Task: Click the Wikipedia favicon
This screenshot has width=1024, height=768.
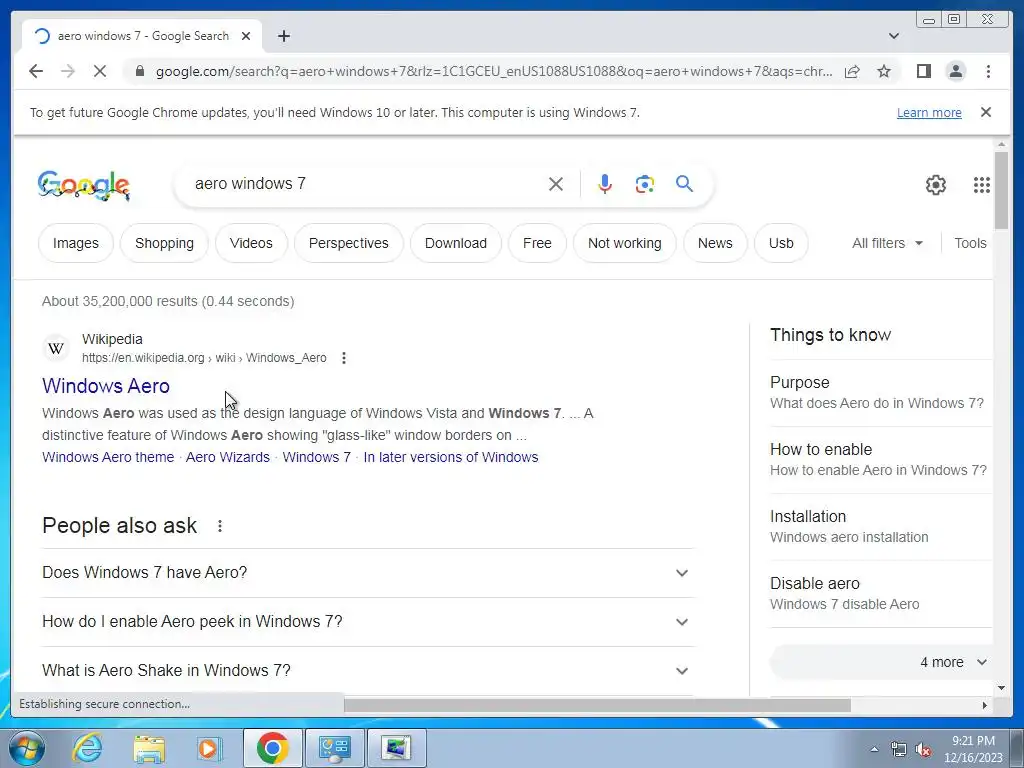Action: (56, 348)
